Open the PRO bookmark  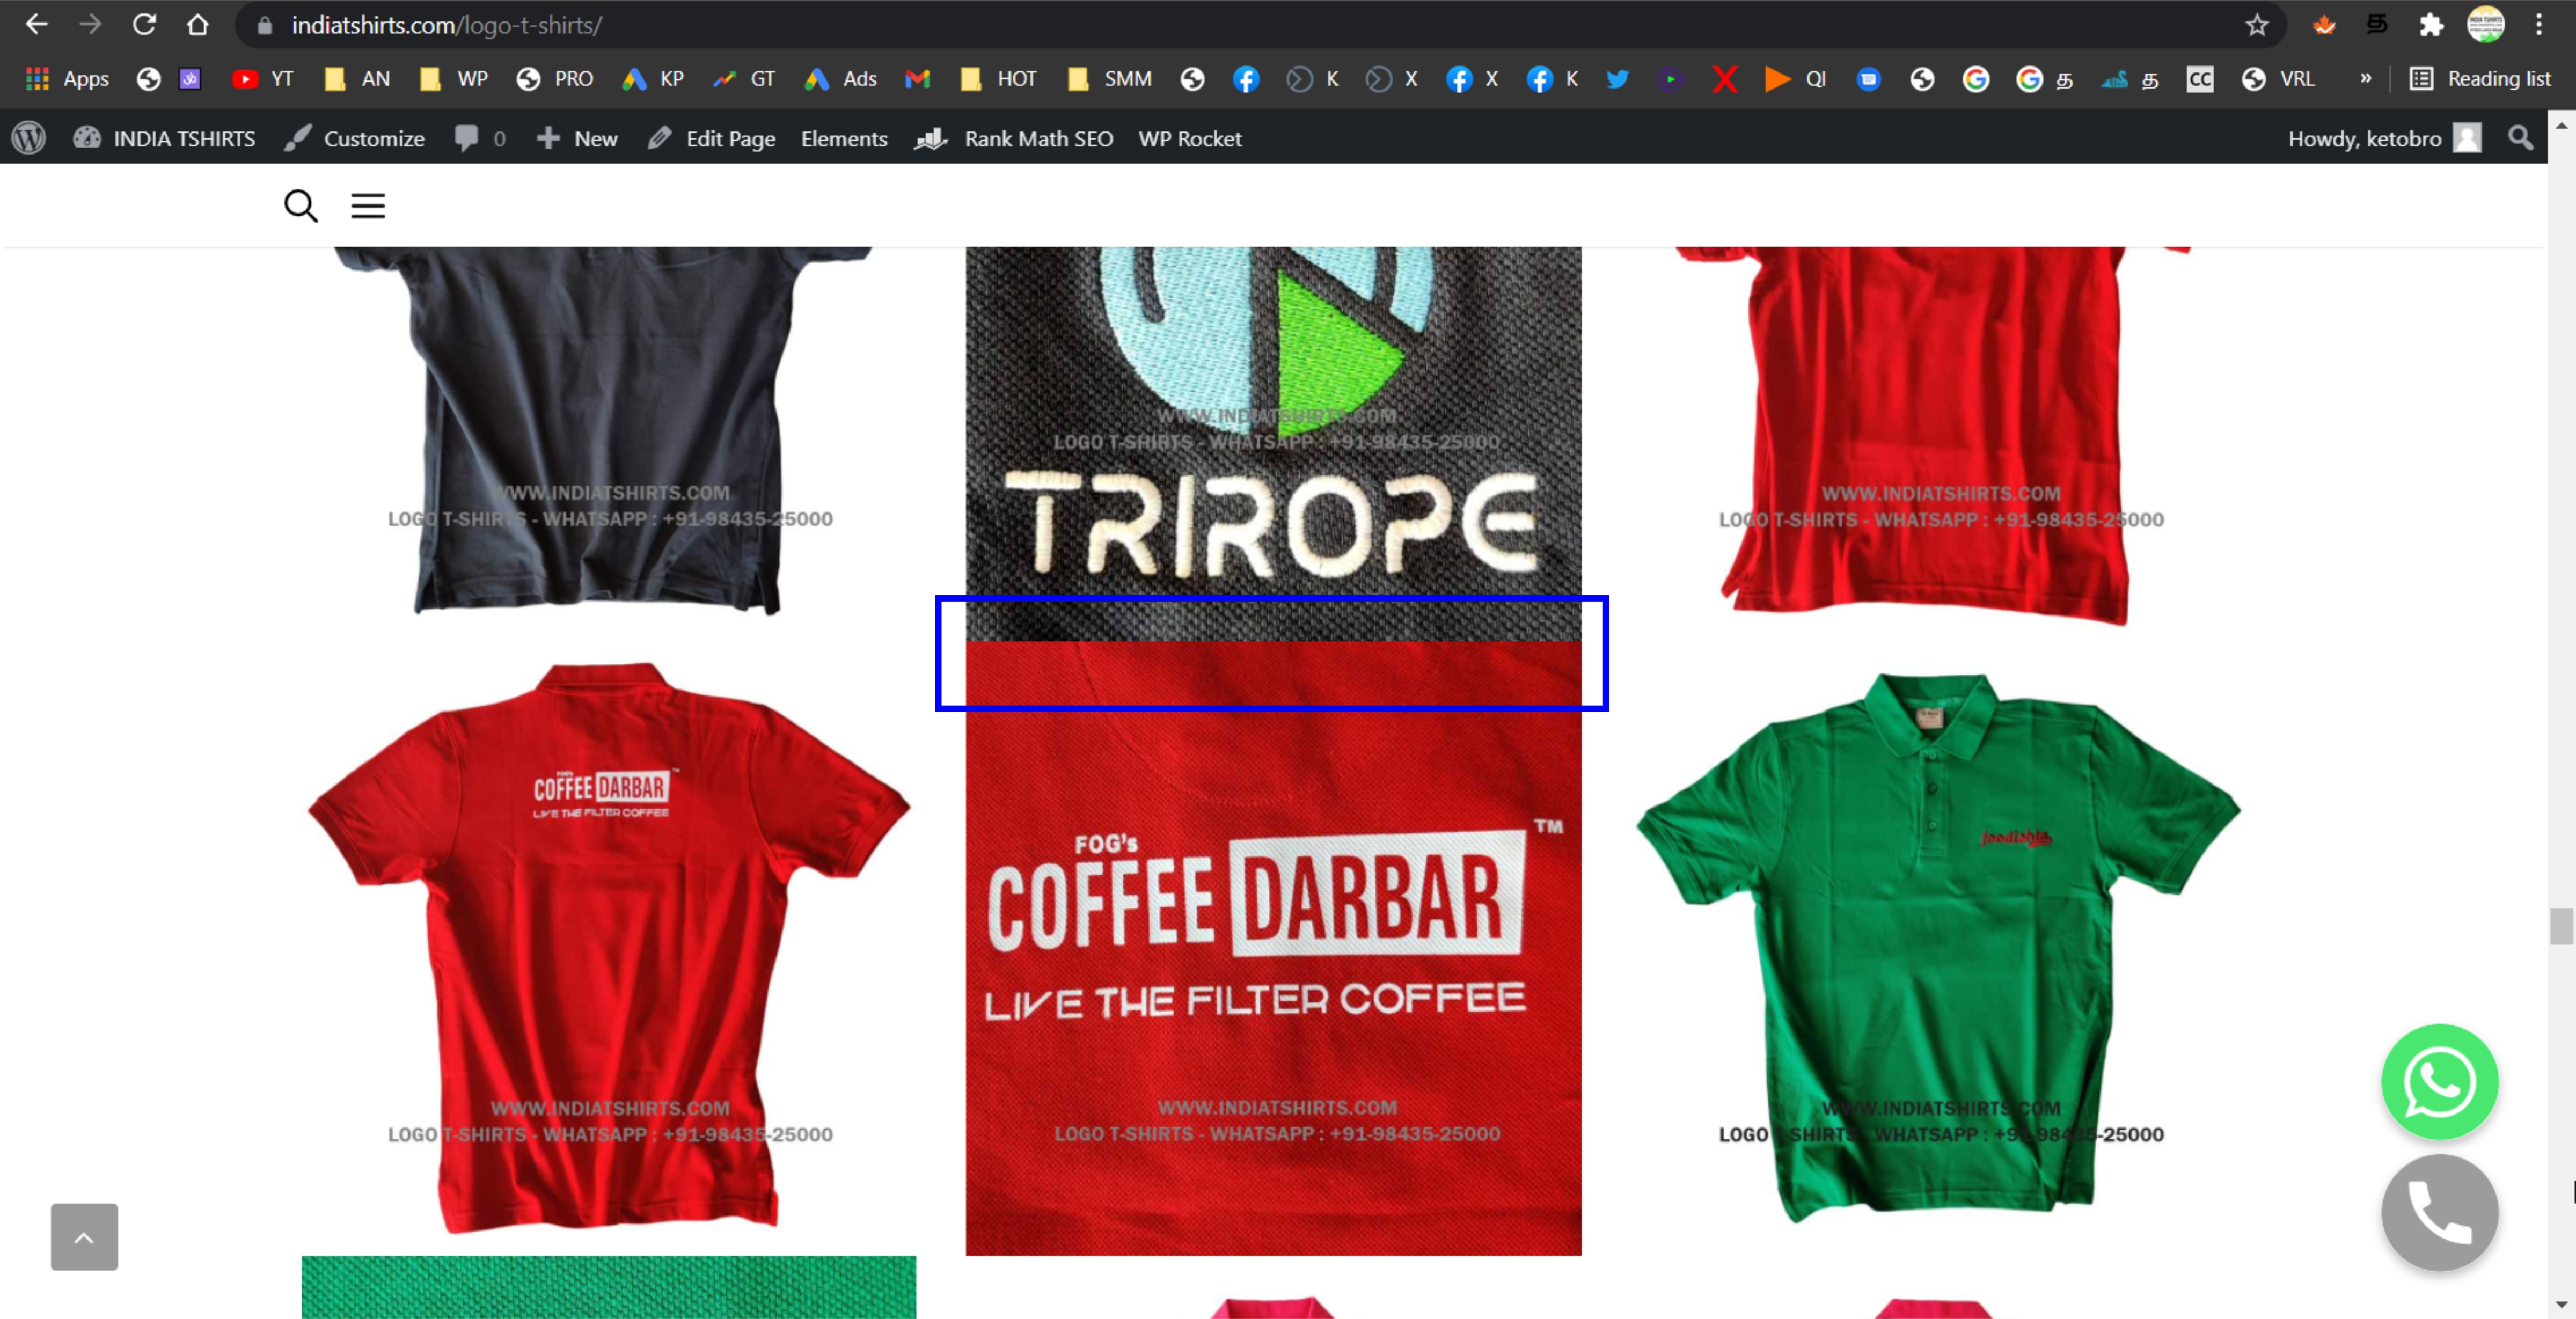[555, 79]
